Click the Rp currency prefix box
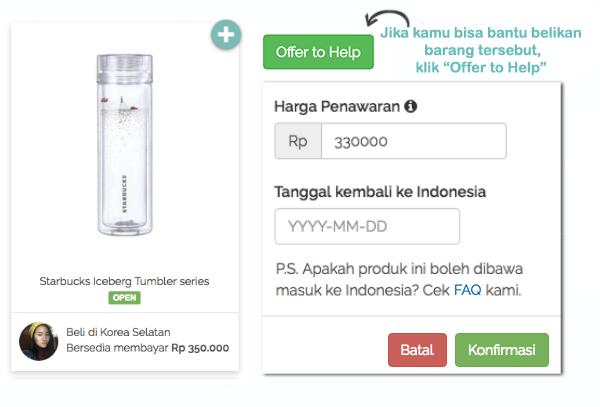This screenshot has height=407, width=600. (x=298, y=141)
